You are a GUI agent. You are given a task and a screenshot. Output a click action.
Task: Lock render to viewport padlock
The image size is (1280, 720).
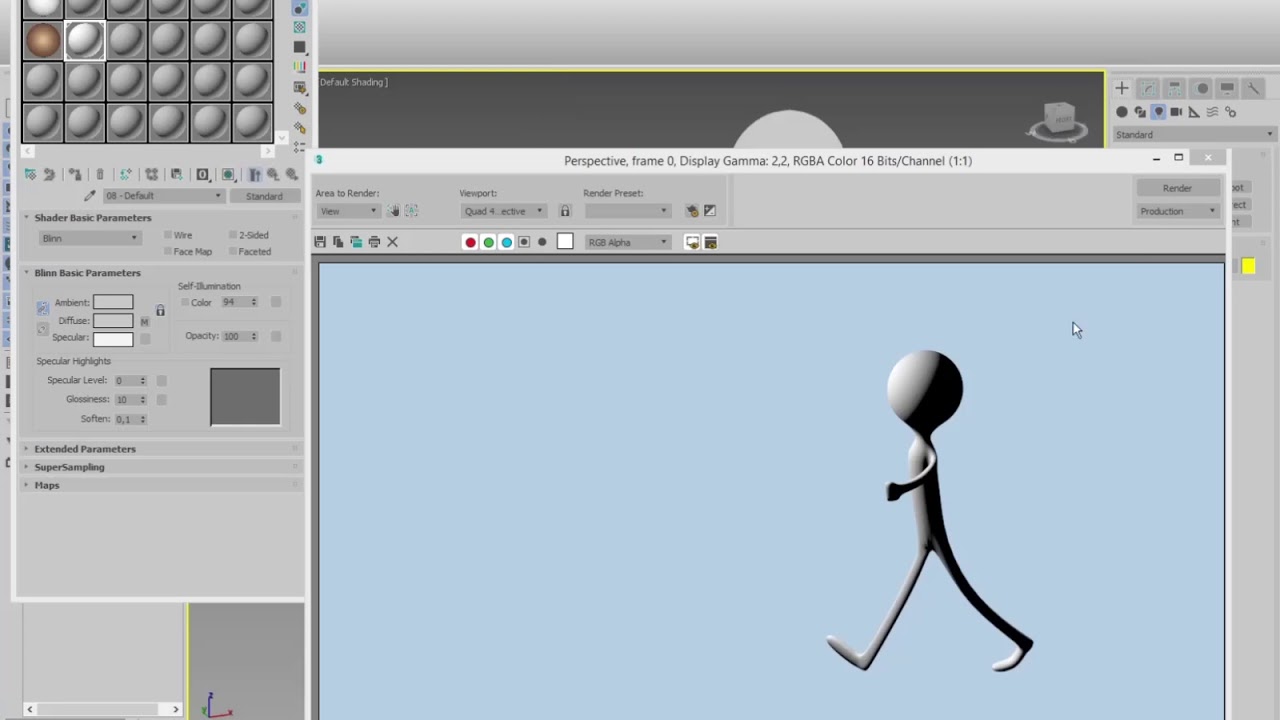pyautogui.click(x=565, y=211)
